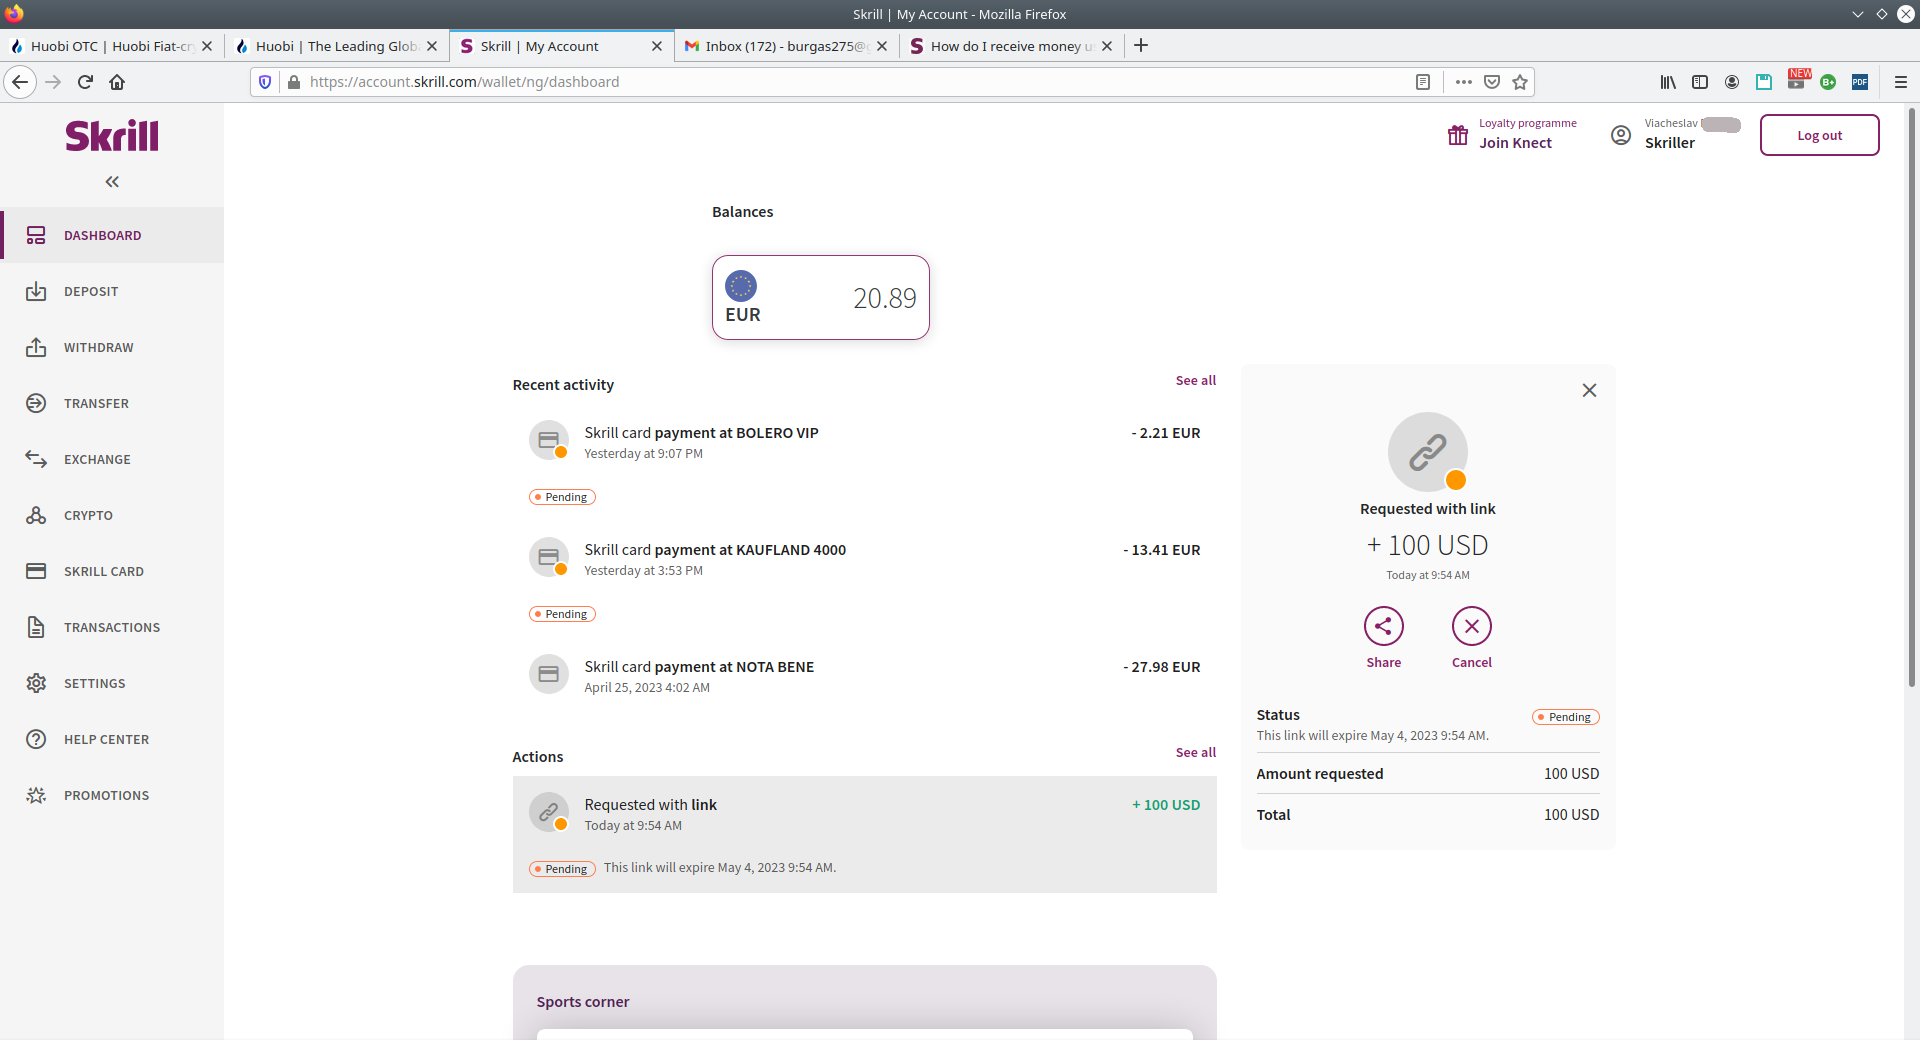
Task: Click the Deposit icon in sidebar
Action: pos(36,291)
